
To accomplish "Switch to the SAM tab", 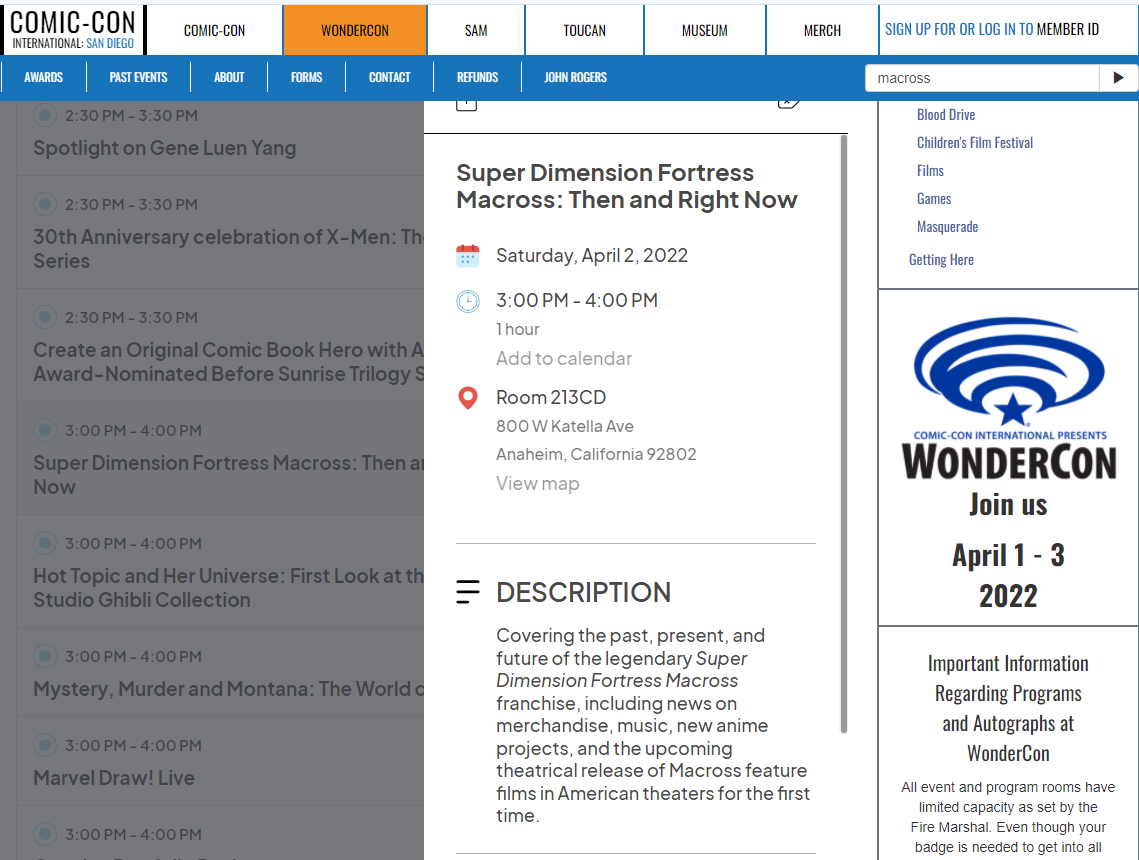I will pyautogui.click(x=476, y=31).
